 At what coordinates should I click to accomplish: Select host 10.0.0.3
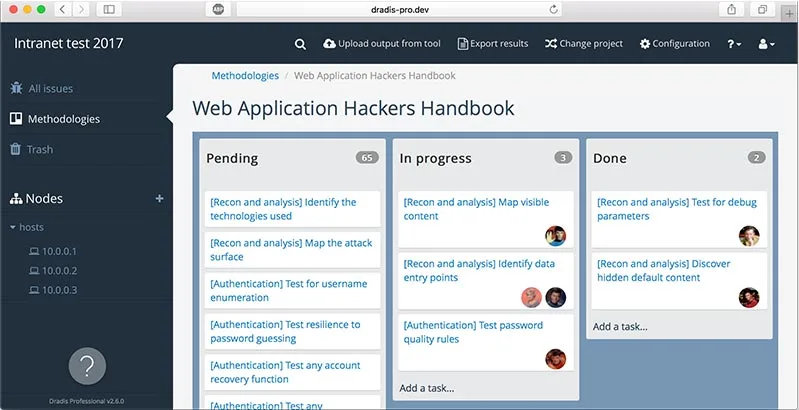click(x=52, y=290)
